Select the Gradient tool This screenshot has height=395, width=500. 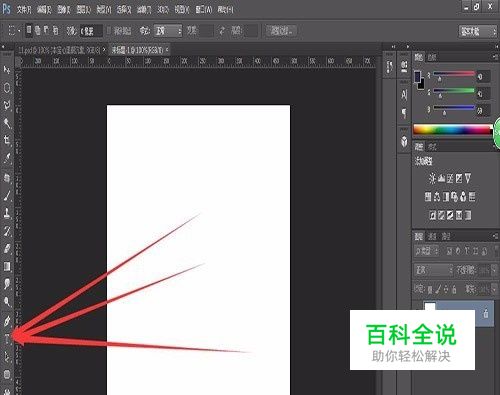[7, 266]
